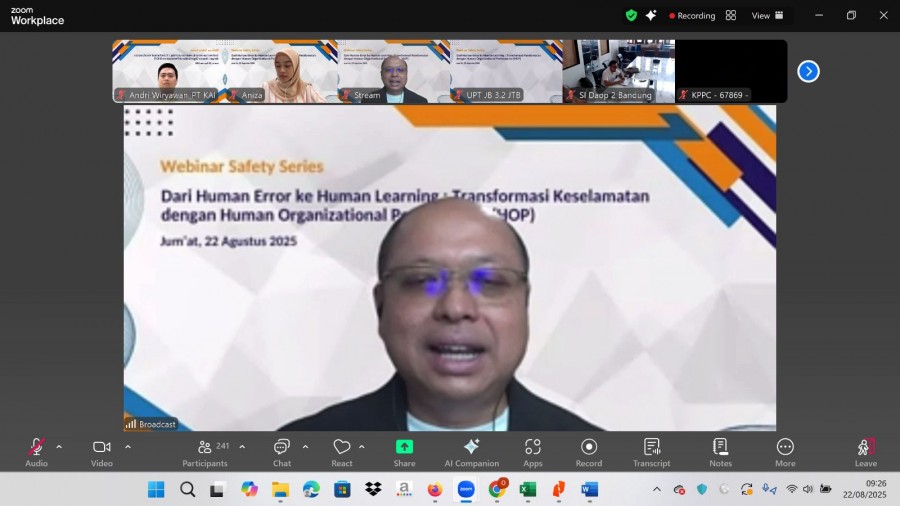Open the View menu
Image resolution: width=900 pixels, height=506 pixels.
pos(767,15)
